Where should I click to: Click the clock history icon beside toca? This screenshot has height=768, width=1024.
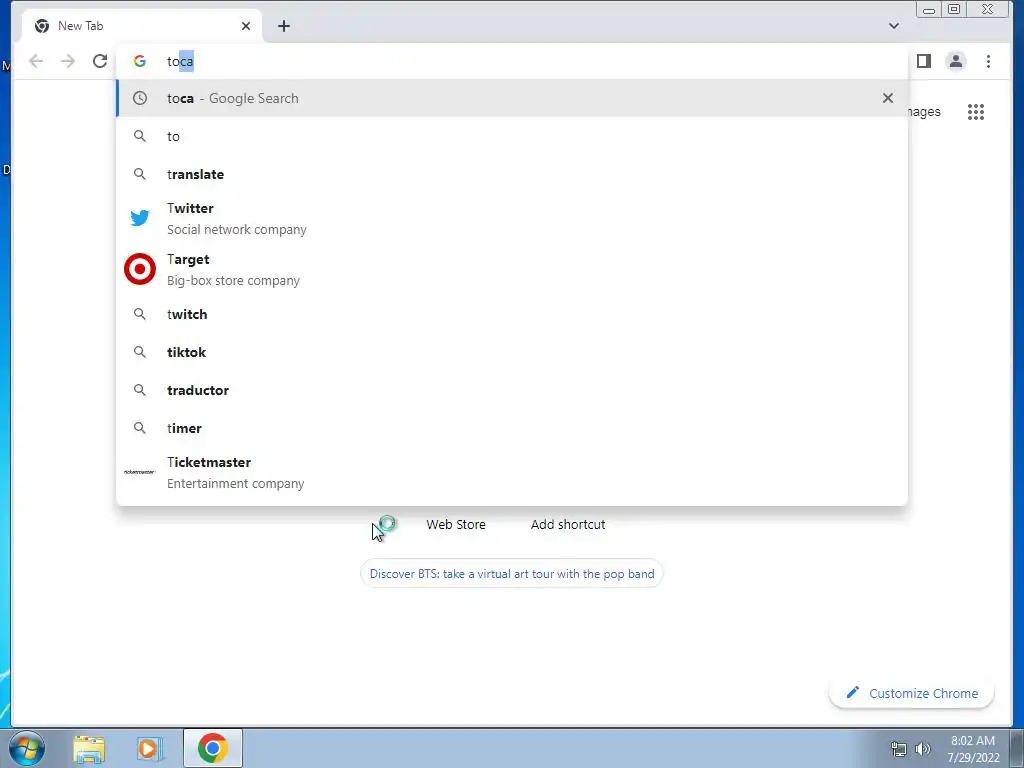(x=140, y=98)
